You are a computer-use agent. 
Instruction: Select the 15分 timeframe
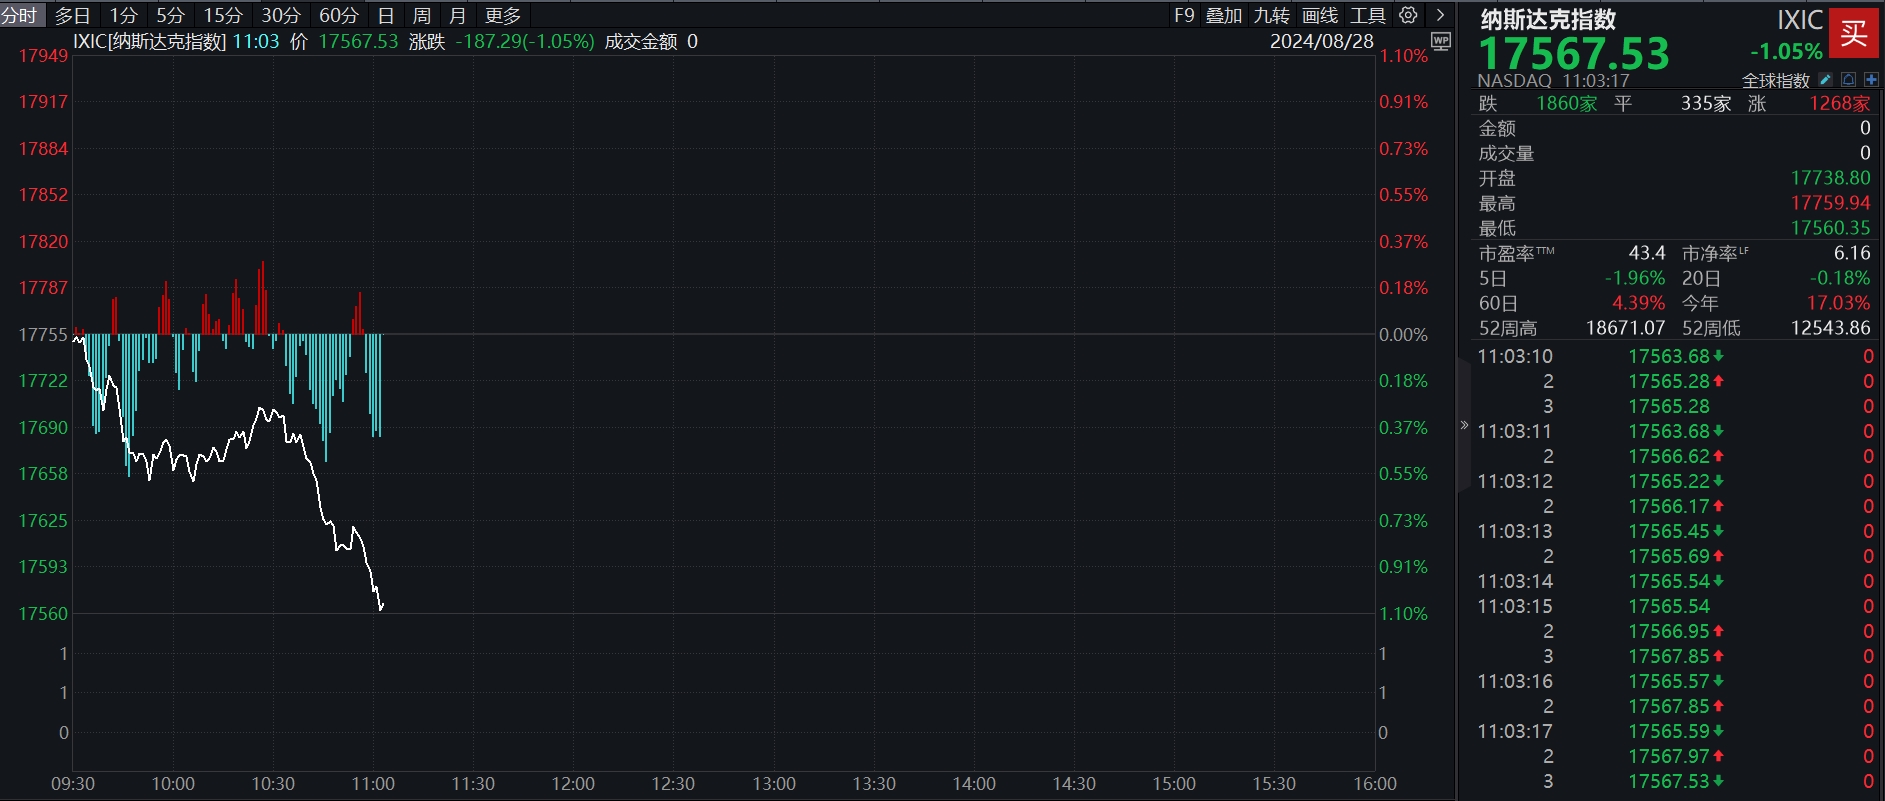click(x=223, y=15)
